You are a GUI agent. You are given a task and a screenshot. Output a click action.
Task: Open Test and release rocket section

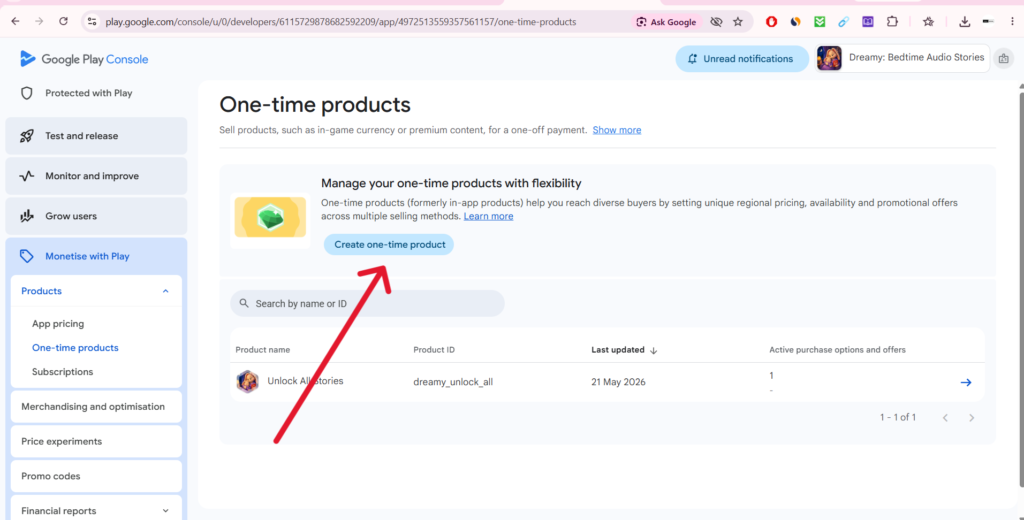click(x=96, y=136)
